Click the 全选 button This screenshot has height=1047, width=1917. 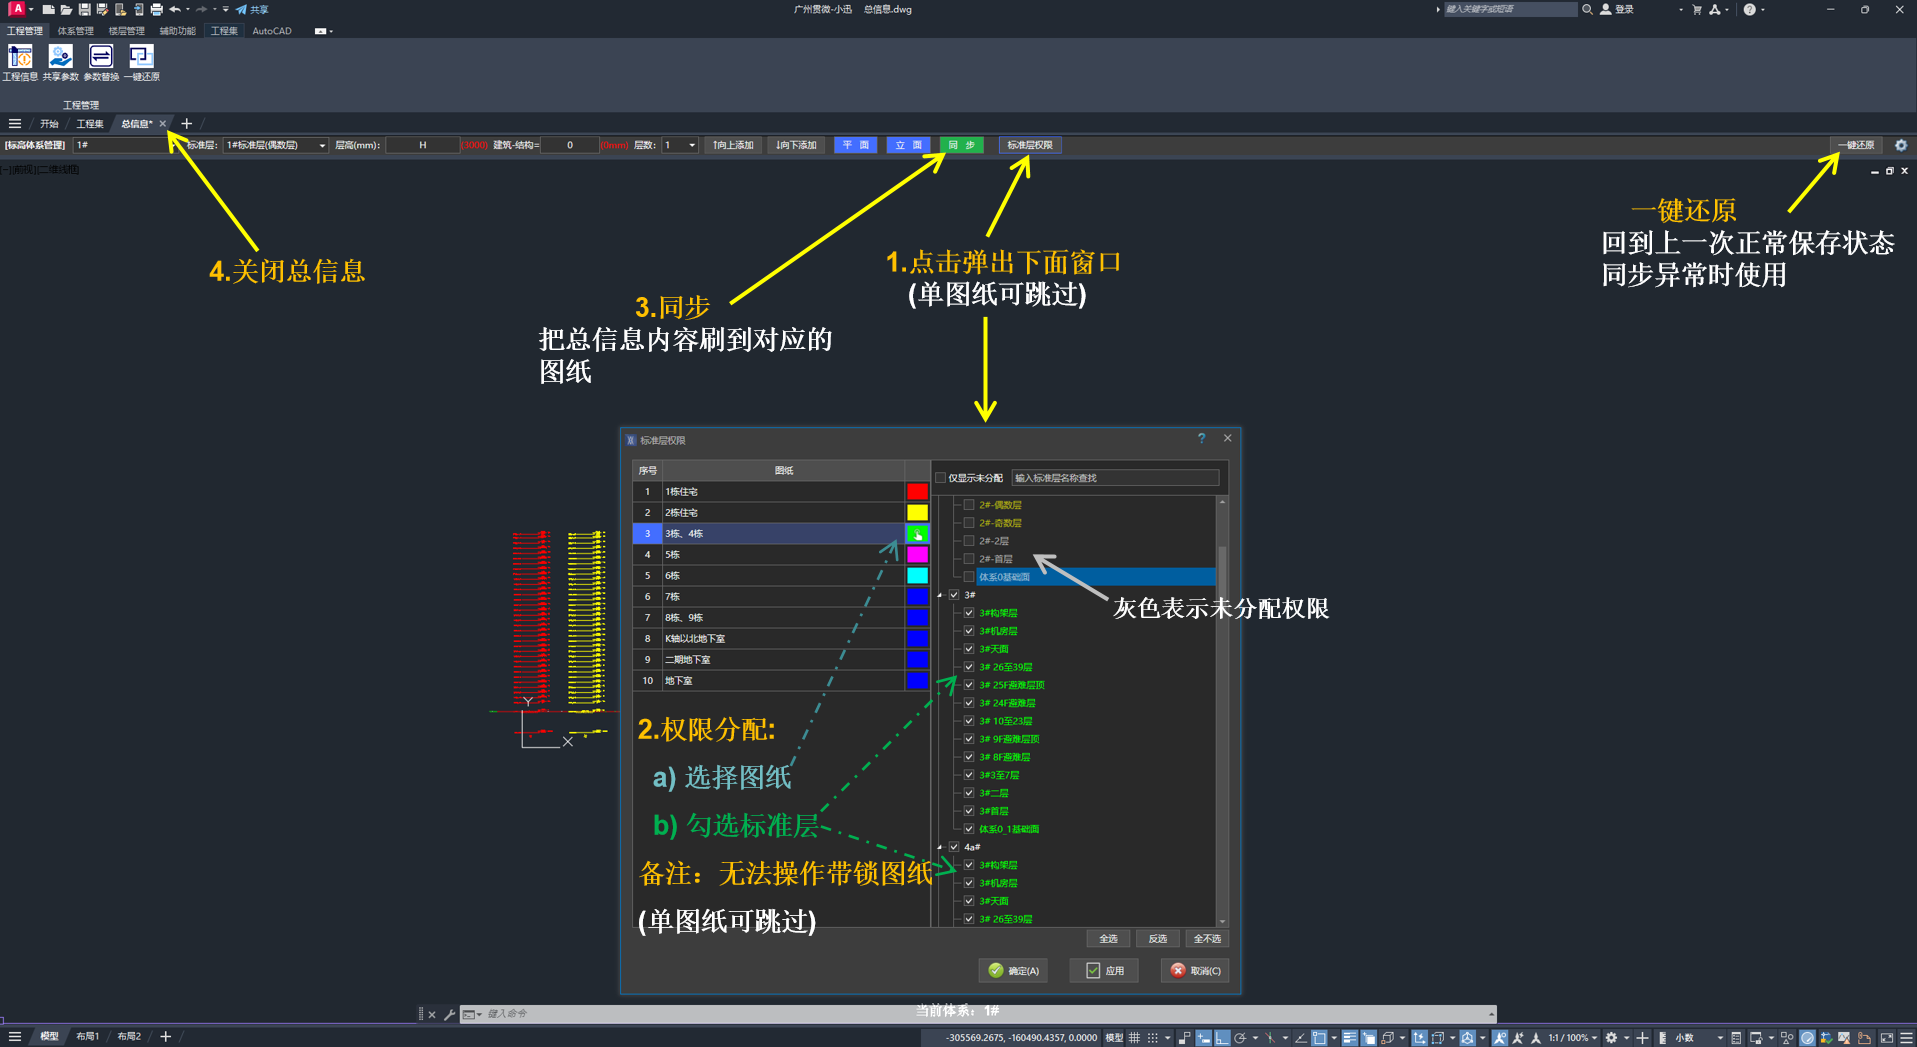pos(1108,939)
